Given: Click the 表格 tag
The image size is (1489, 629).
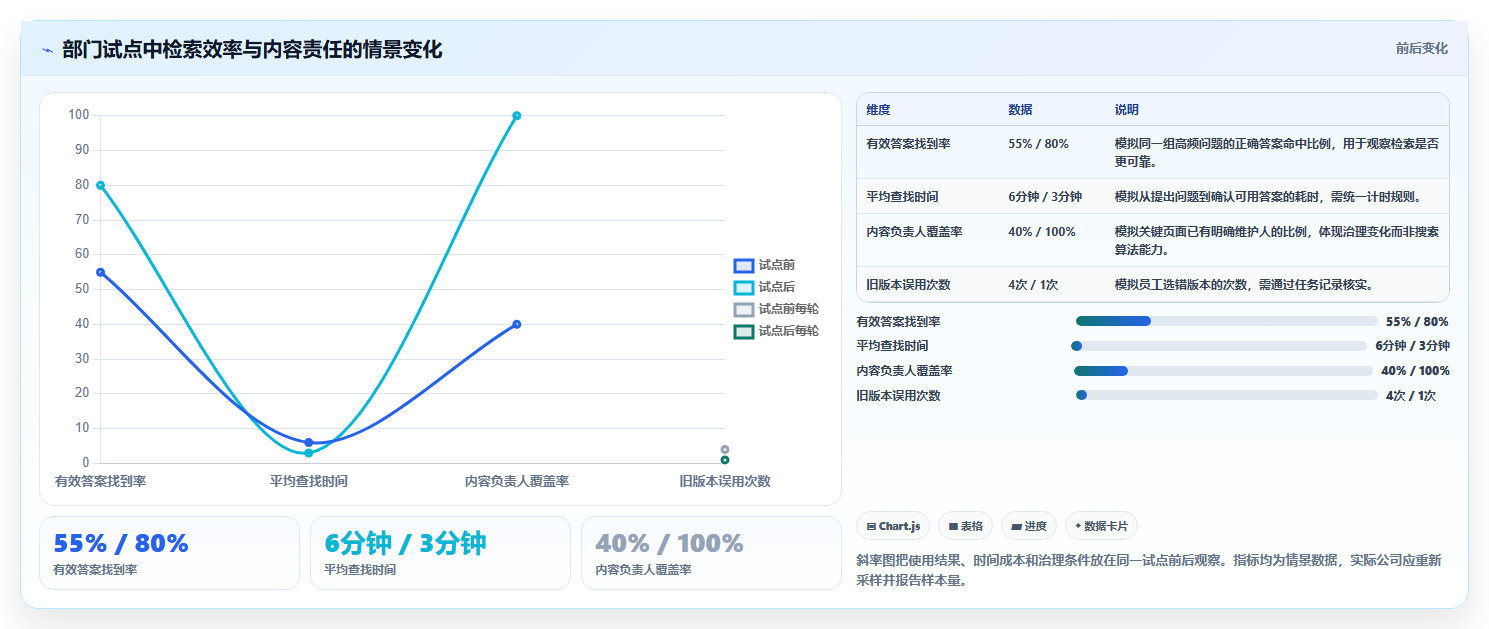Looking at the screenshot, I should tap(965, 526).
